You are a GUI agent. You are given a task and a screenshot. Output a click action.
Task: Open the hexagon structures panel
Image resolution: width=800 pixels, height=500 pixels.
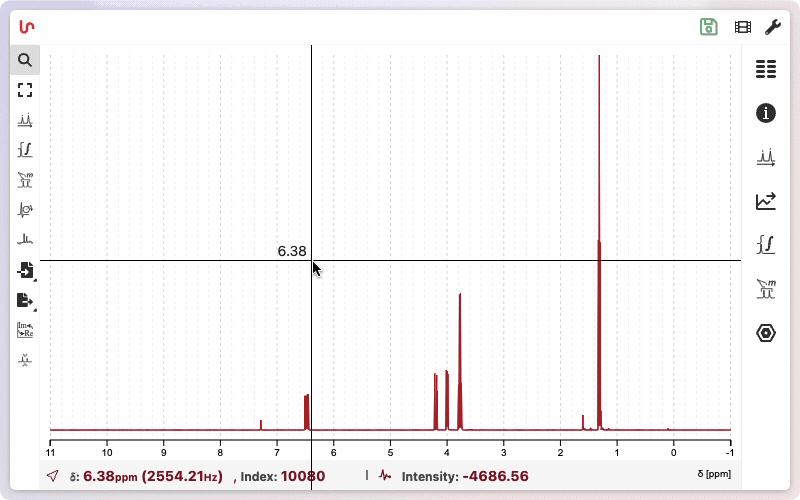click(x=766, y=333)
